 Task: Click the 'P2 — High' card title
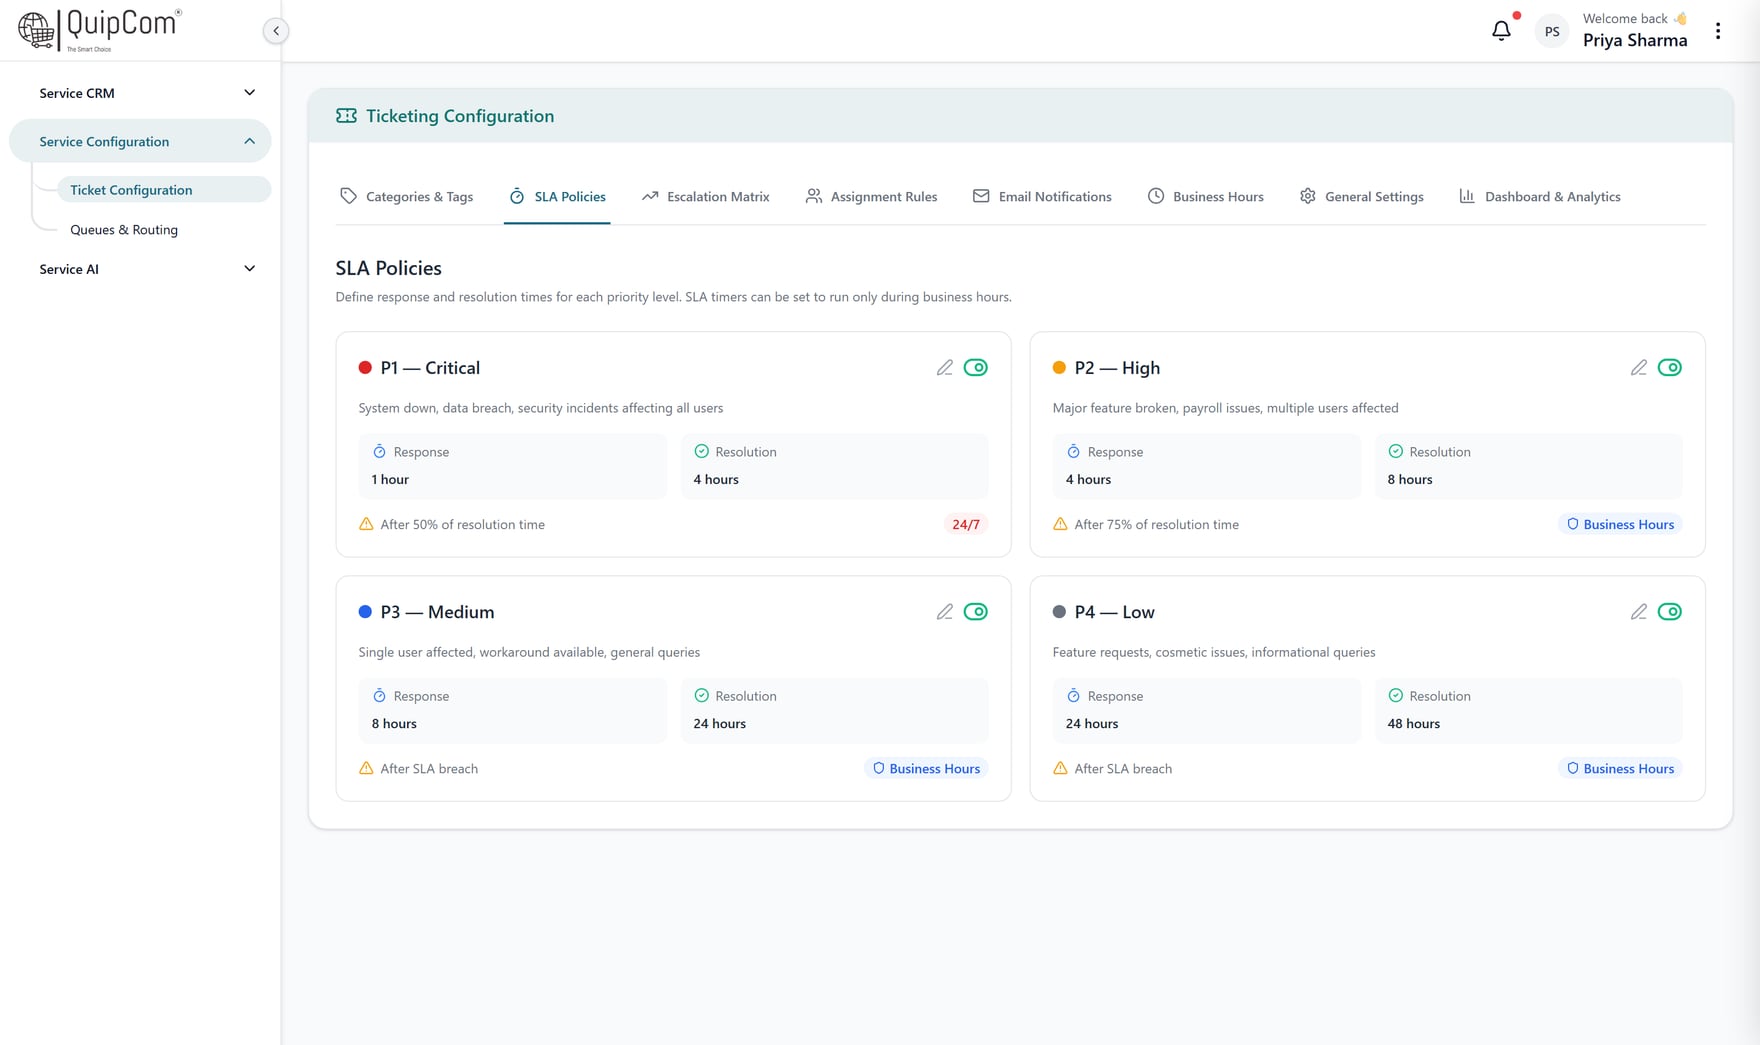point(1117,368)
